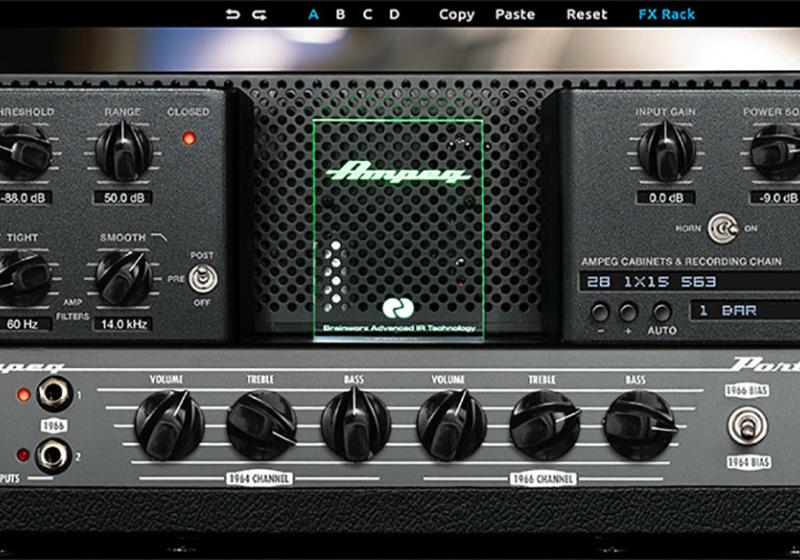
Task: Click the Tight filter knob
Action: [23, 278]
